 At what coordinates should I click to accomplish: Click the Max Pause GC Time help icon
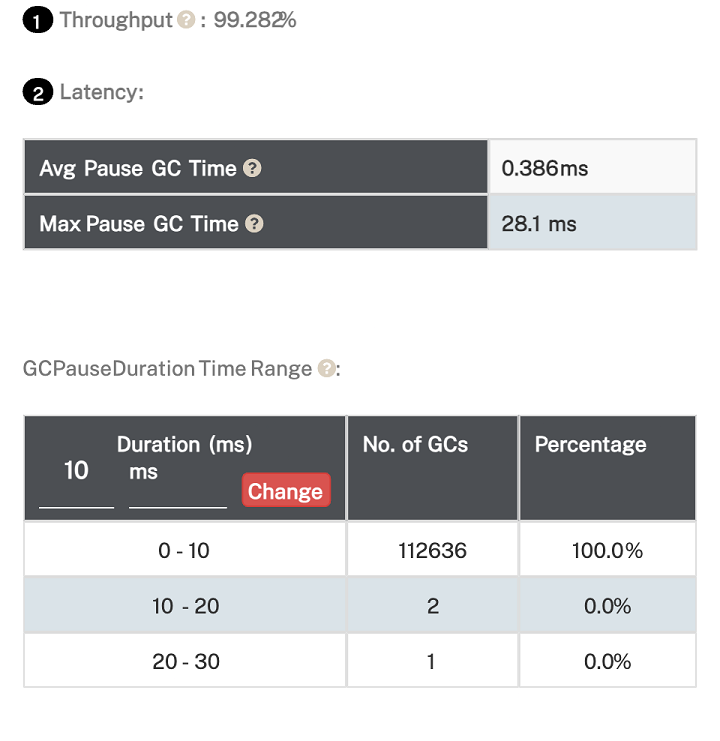tap(255, 224)
